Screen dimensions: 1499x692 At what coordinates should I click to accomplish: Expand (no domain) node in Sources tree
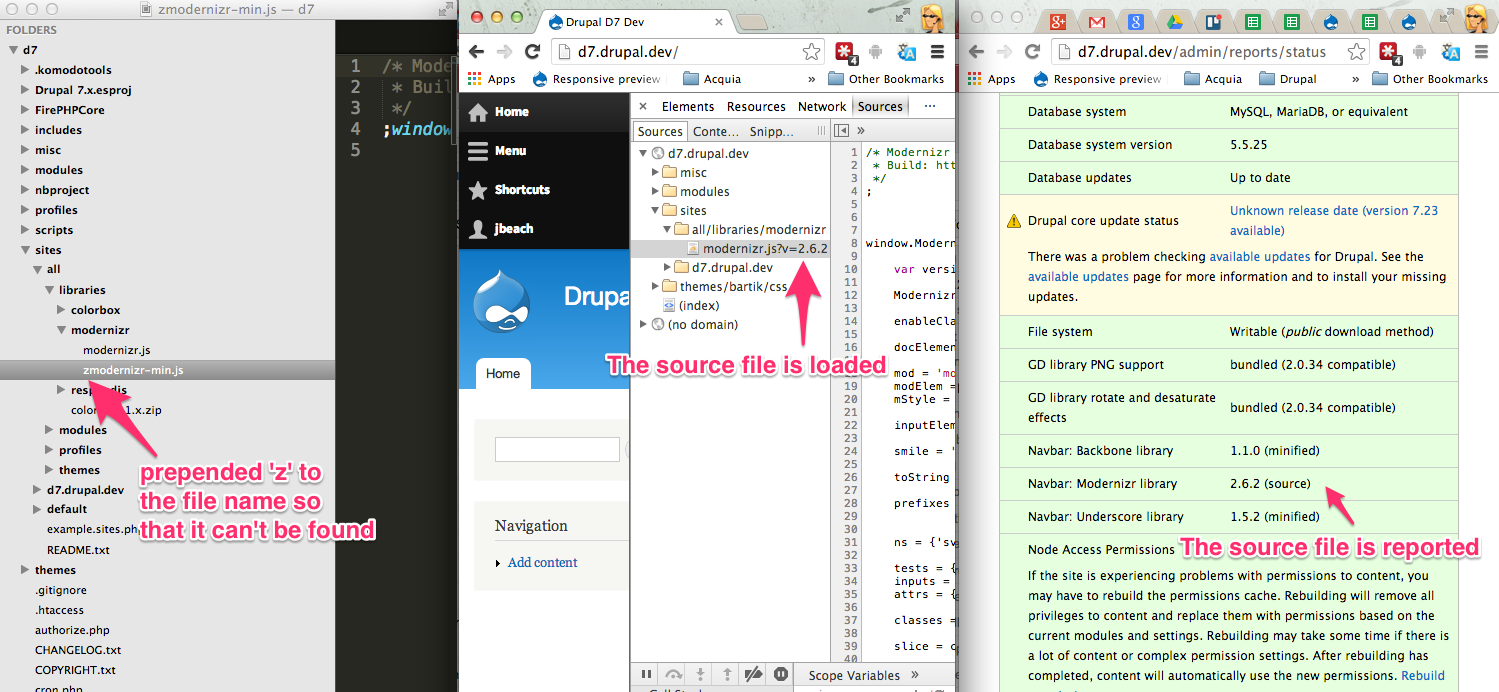(642, 325)
